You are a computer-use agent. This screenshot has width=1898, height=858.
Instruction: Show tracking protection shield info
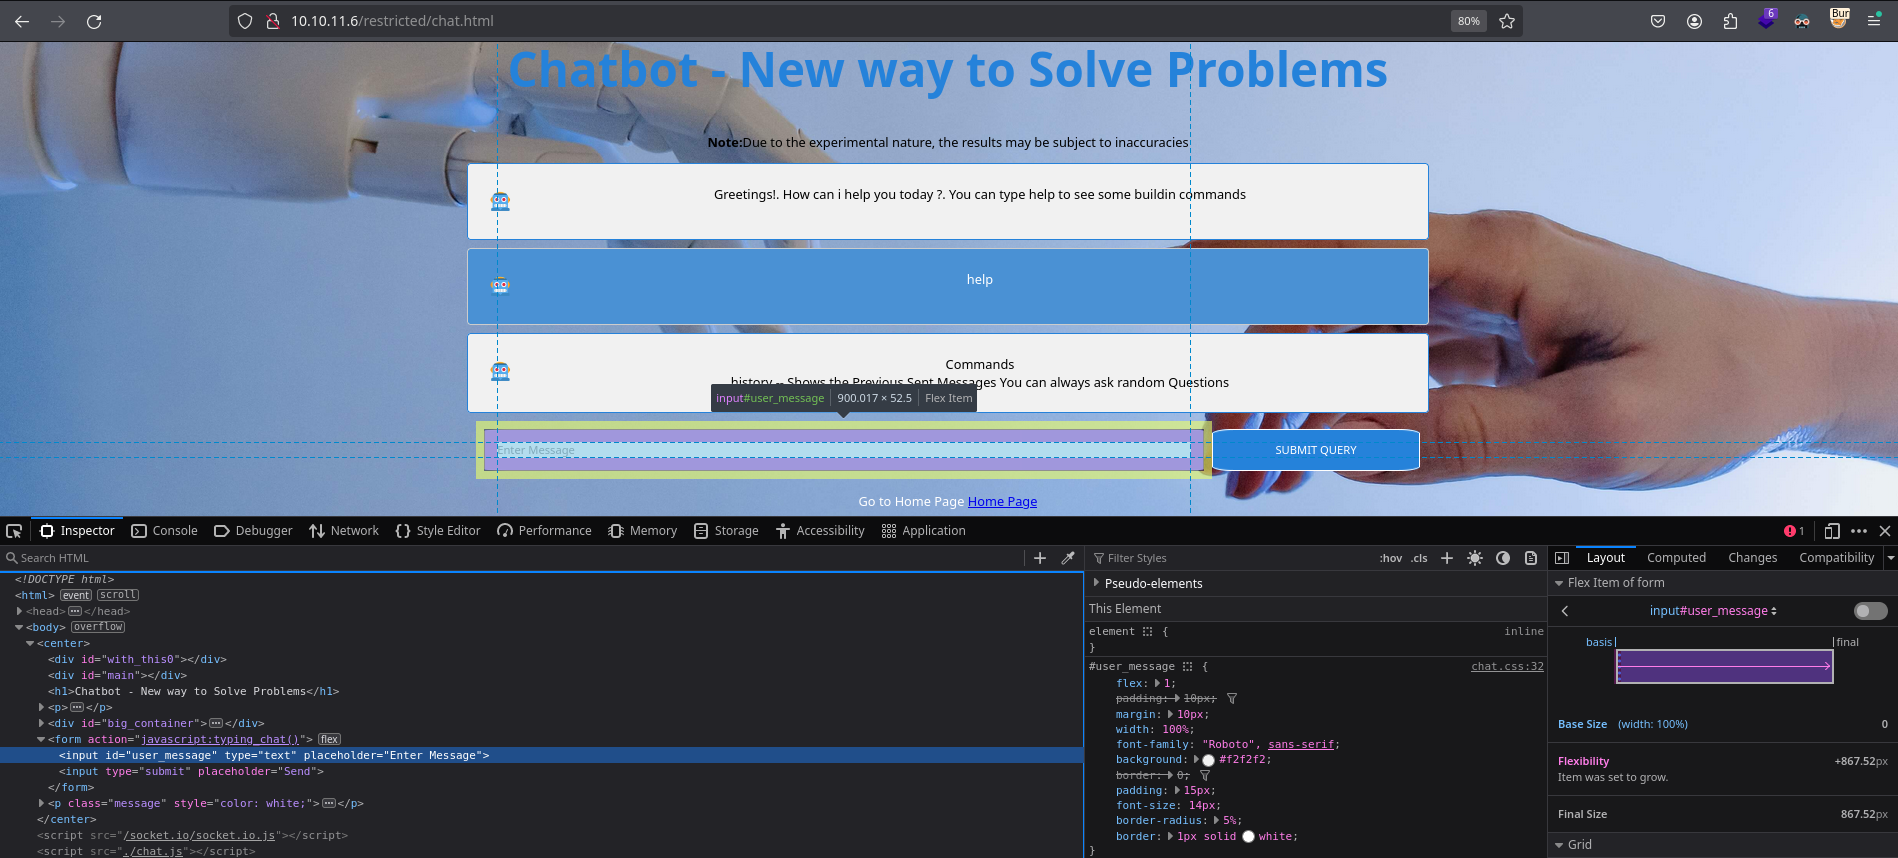click(245, 21)
